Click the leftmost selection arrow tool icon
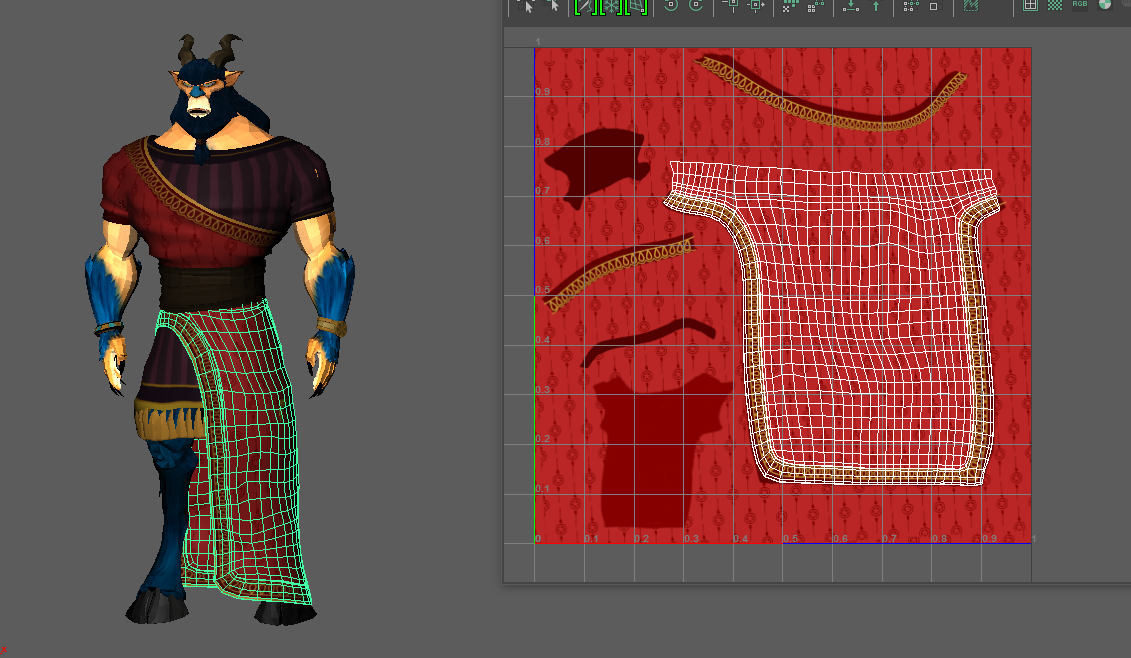Viewport: 1131px width, 658px height. [x=529, y=6]
